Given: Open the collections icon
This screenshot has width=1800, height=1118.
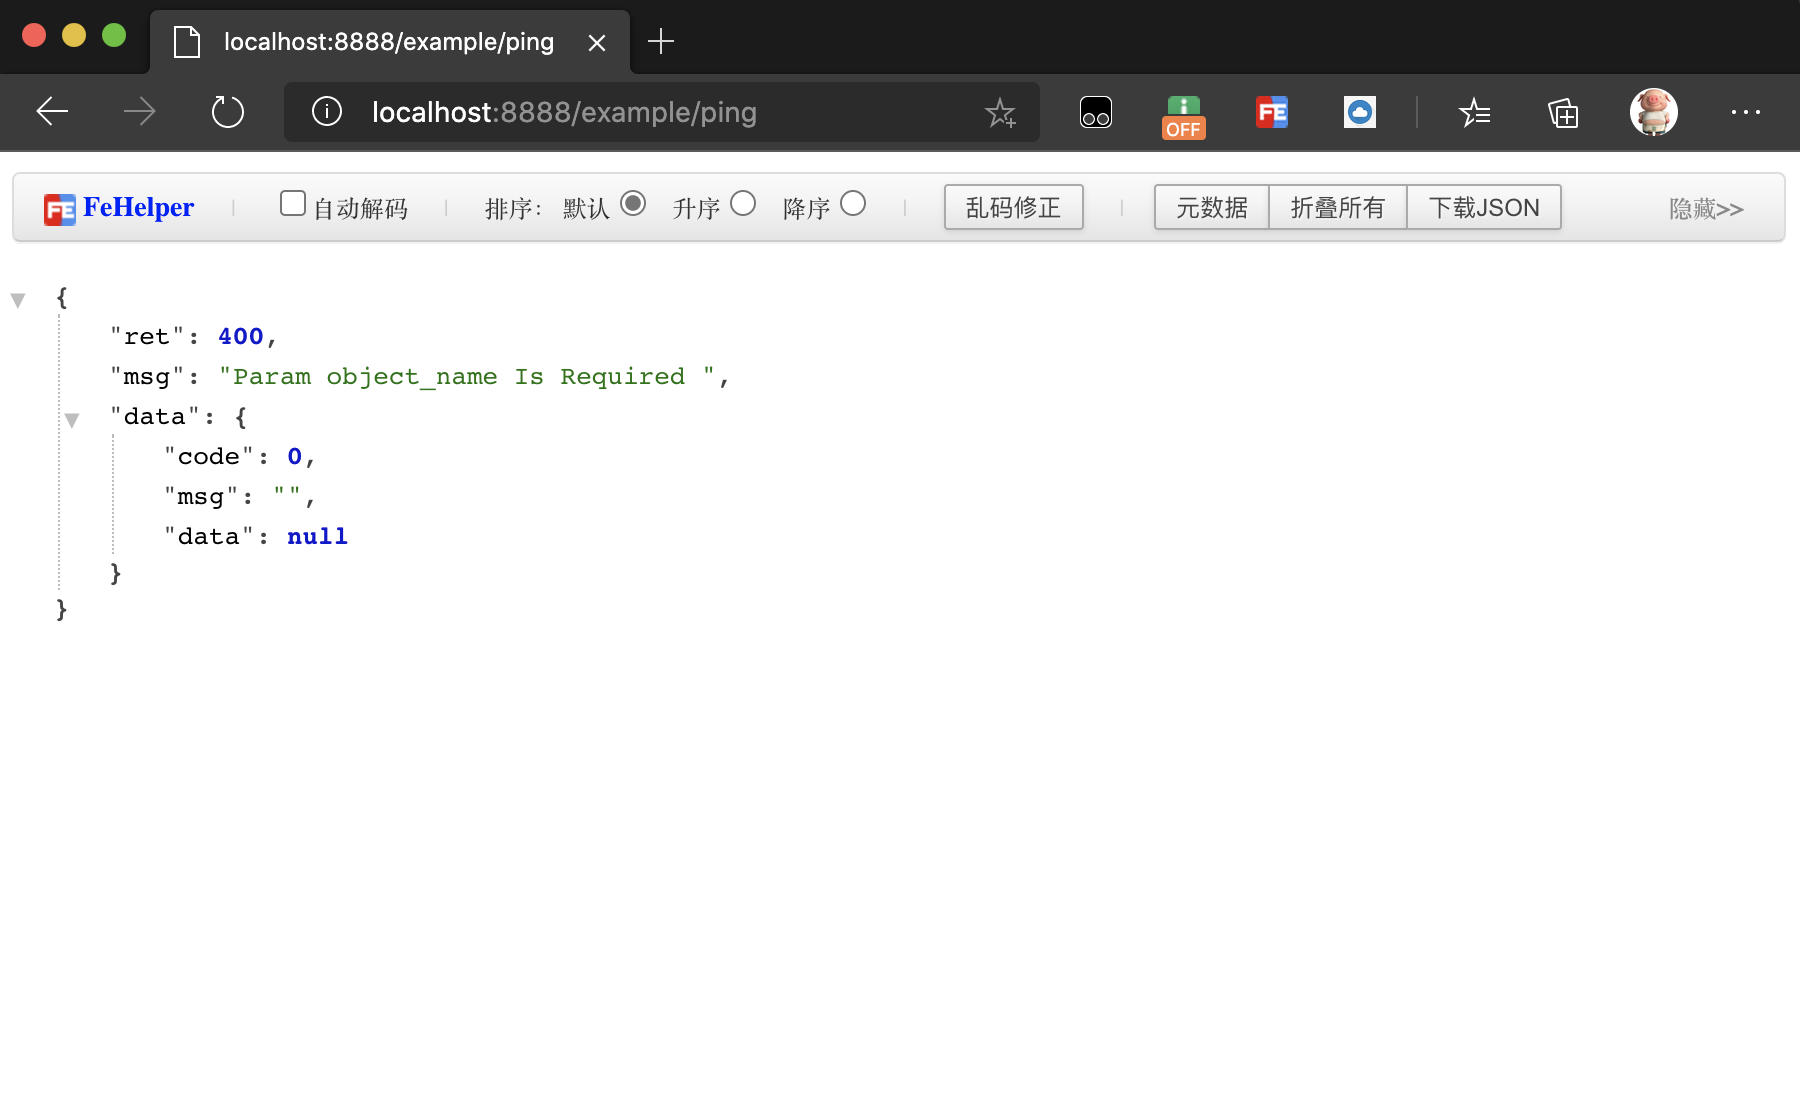Looking at the screenshot, I should [x=1563, y=112].
